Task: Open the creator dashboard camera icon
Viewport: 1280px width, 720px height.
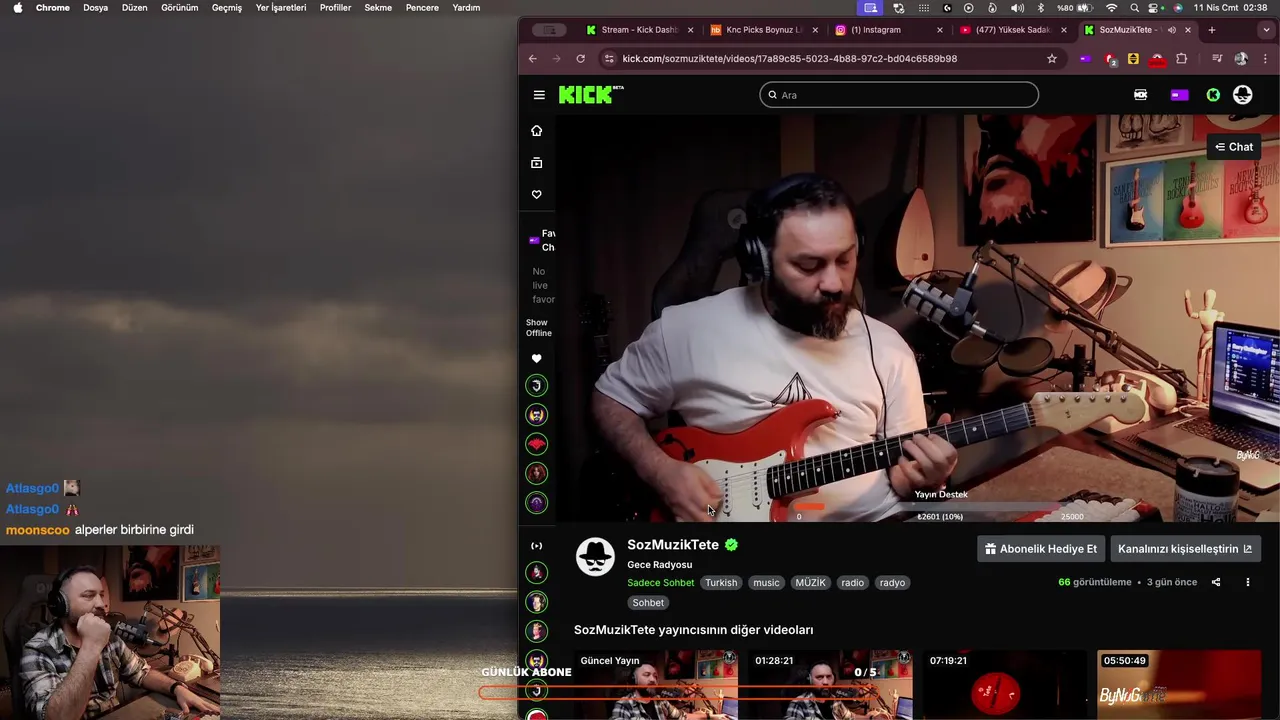Action: (1141, 95)
